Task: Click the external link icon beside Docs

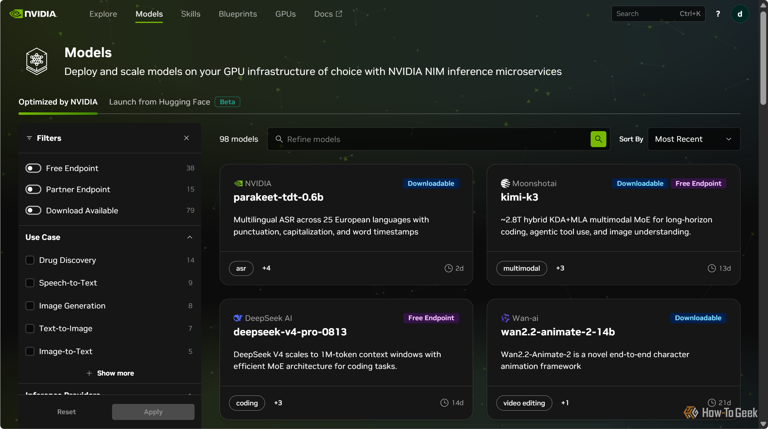Action: pos(339,14)
